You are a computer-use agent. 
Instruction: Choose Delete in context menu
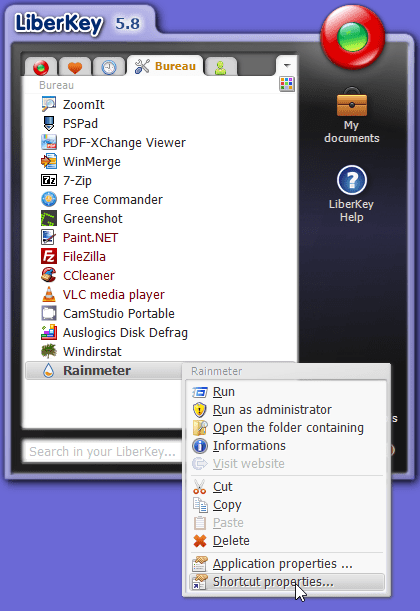coord(288,541)
